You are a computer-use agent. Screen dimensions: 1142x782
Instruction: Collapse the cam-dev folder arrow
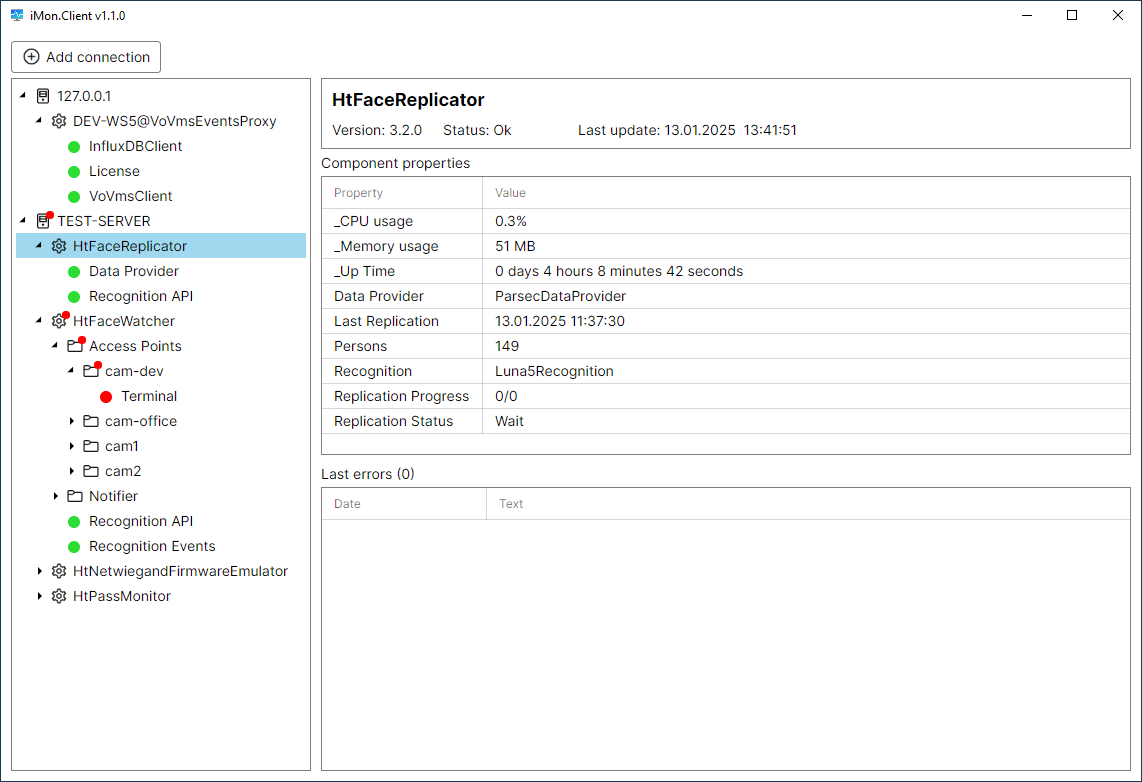tap(71, 371)
